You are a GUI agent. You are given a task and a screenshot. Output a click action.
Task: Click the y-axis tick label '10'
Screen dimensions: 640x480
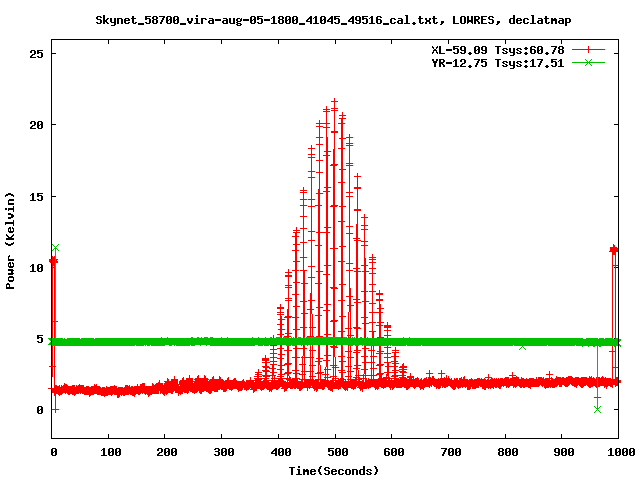(36, 268)
